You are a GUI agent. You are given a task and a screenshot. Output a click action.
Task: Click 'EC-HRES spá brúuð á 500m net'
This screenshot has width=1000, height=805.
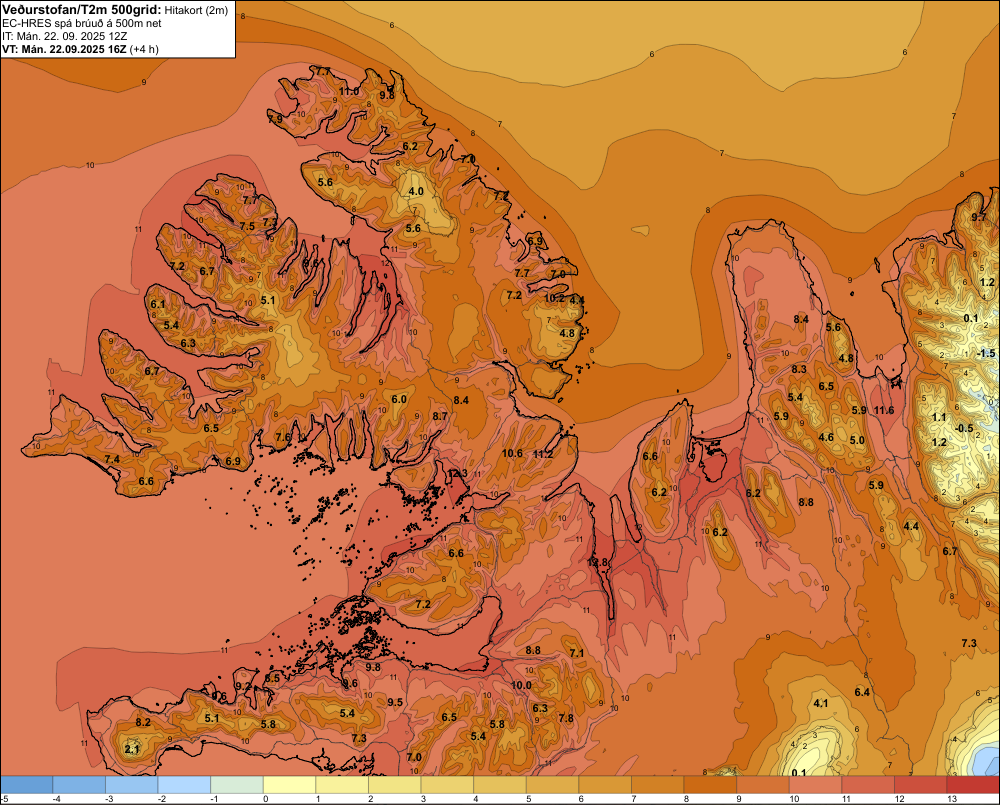[x=82, y=24]
